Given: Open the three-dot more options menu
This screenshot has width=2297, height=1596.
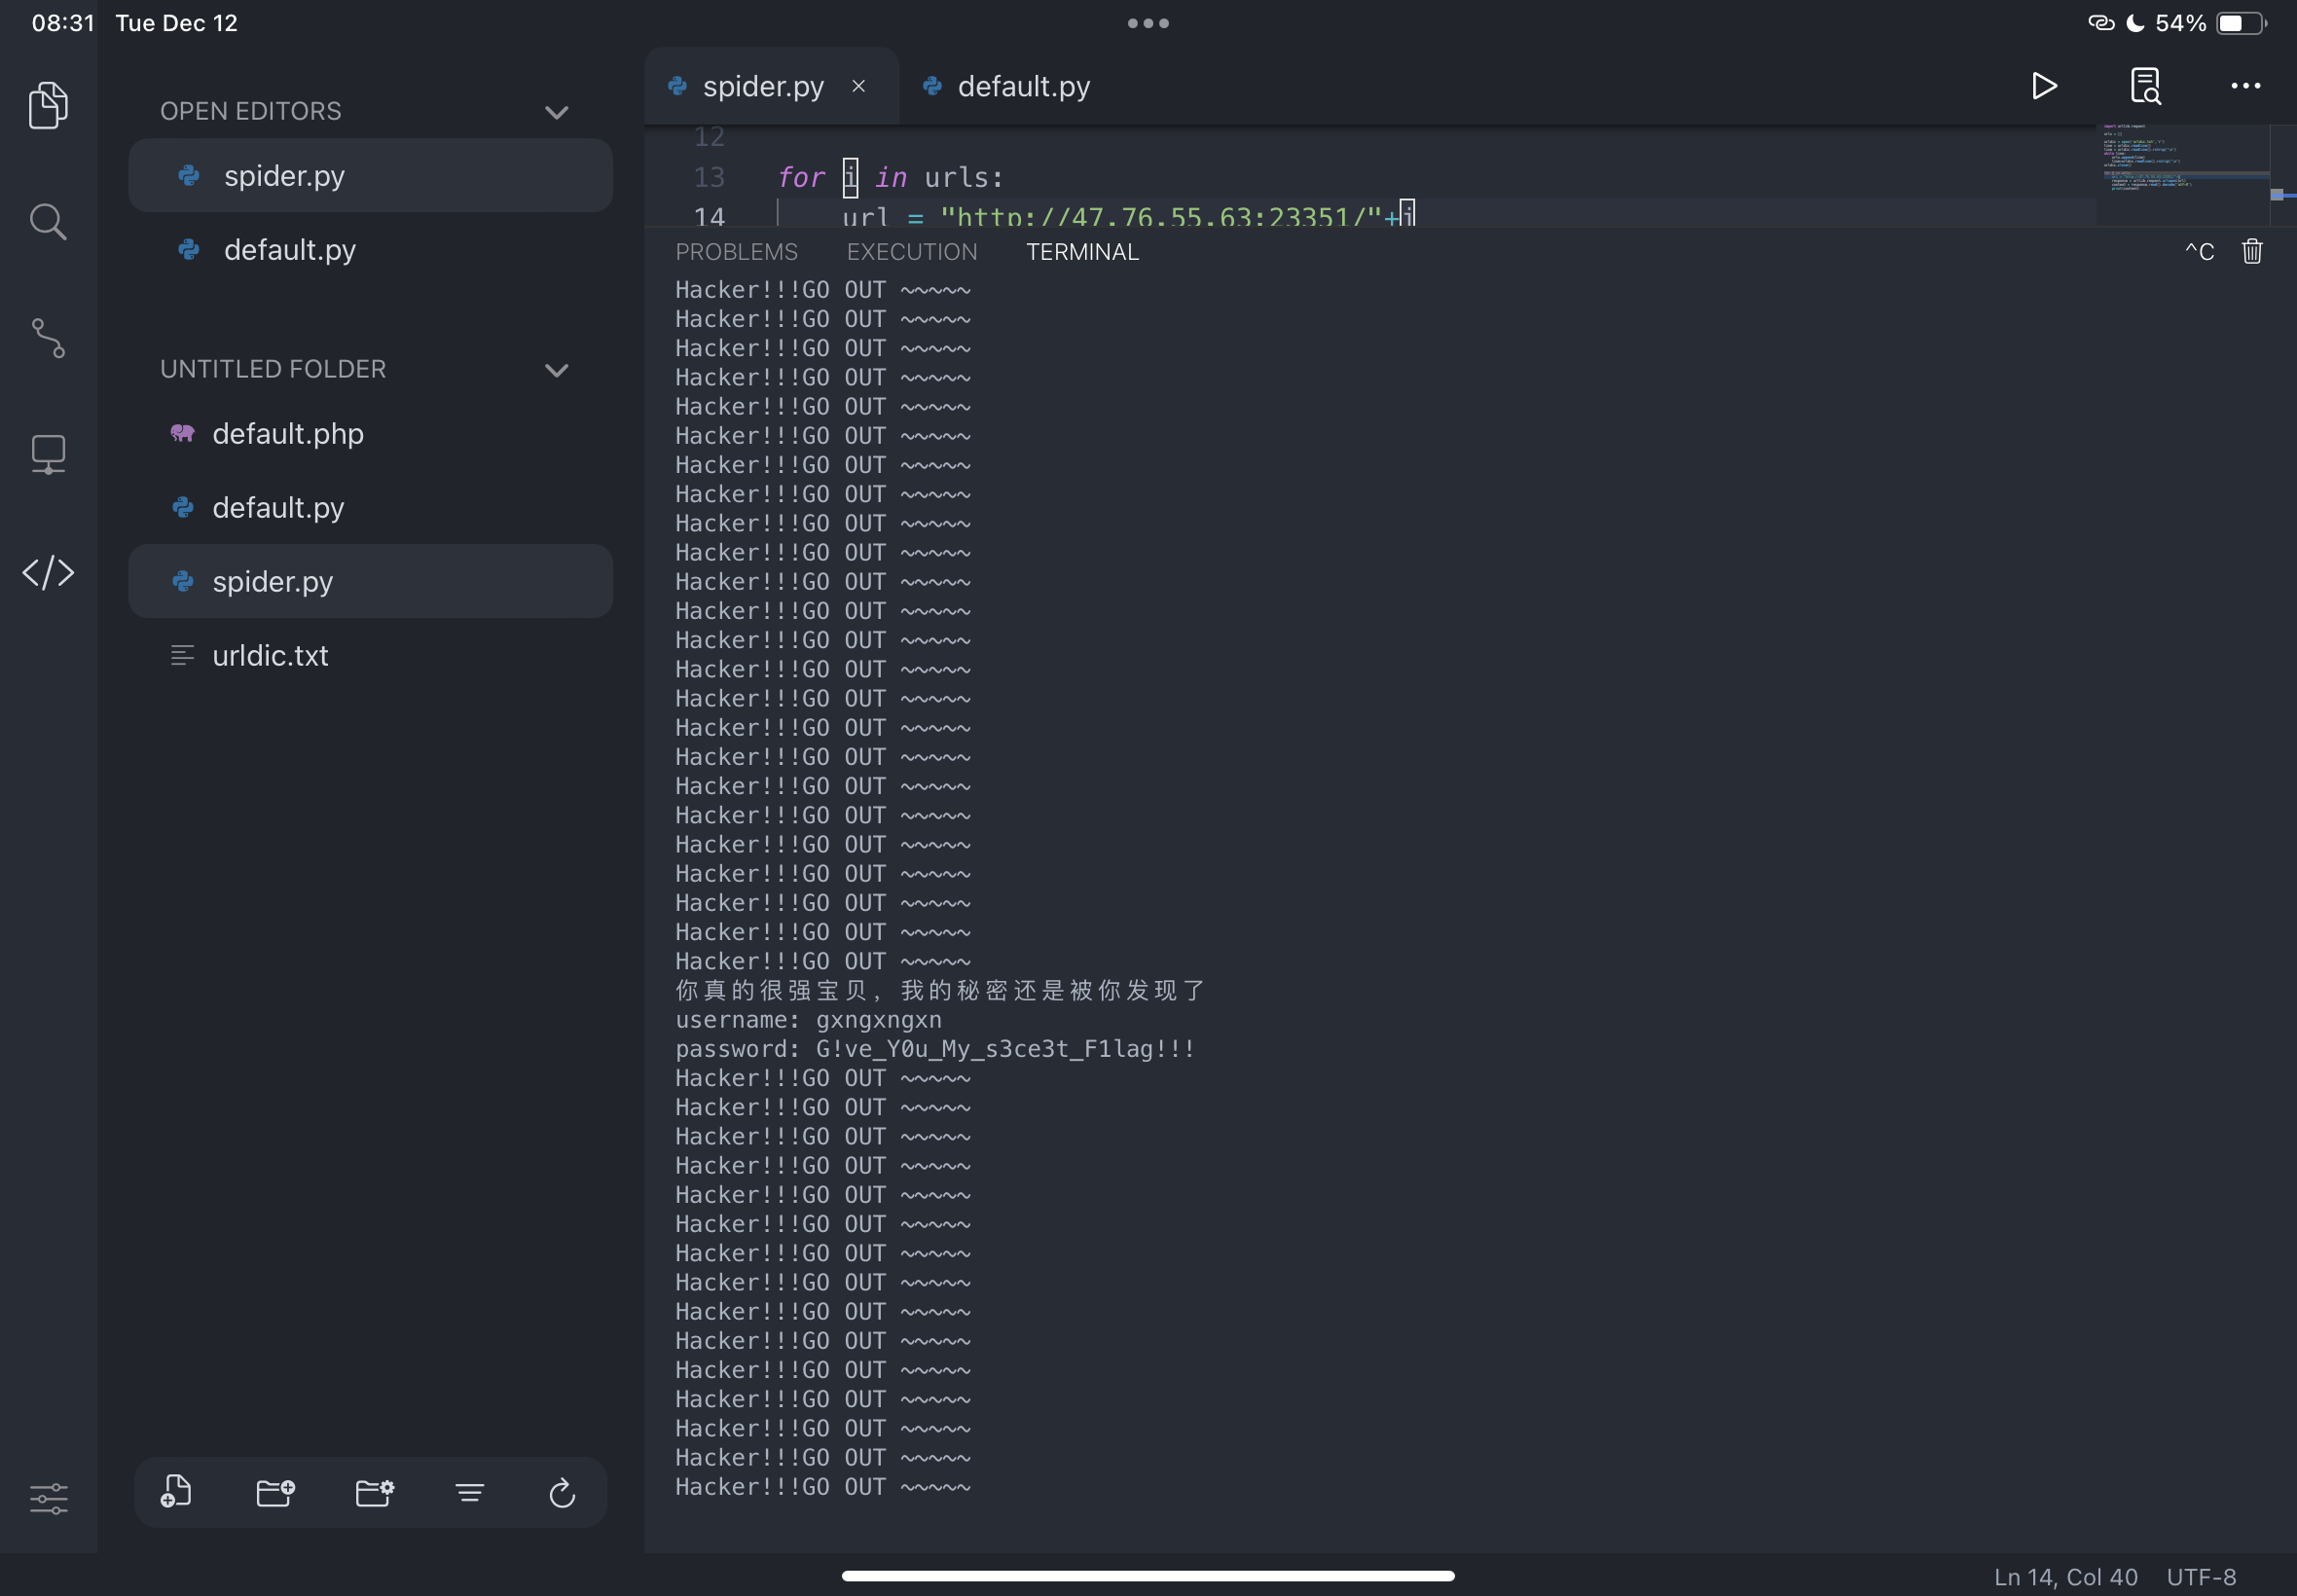Looking at the screenshot, I should (x=2246, y=86).
